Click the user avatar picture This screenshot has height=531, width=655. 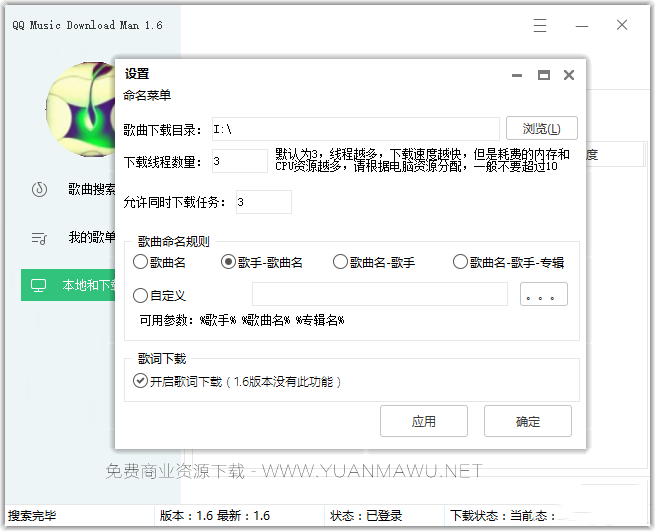(88, 108)
